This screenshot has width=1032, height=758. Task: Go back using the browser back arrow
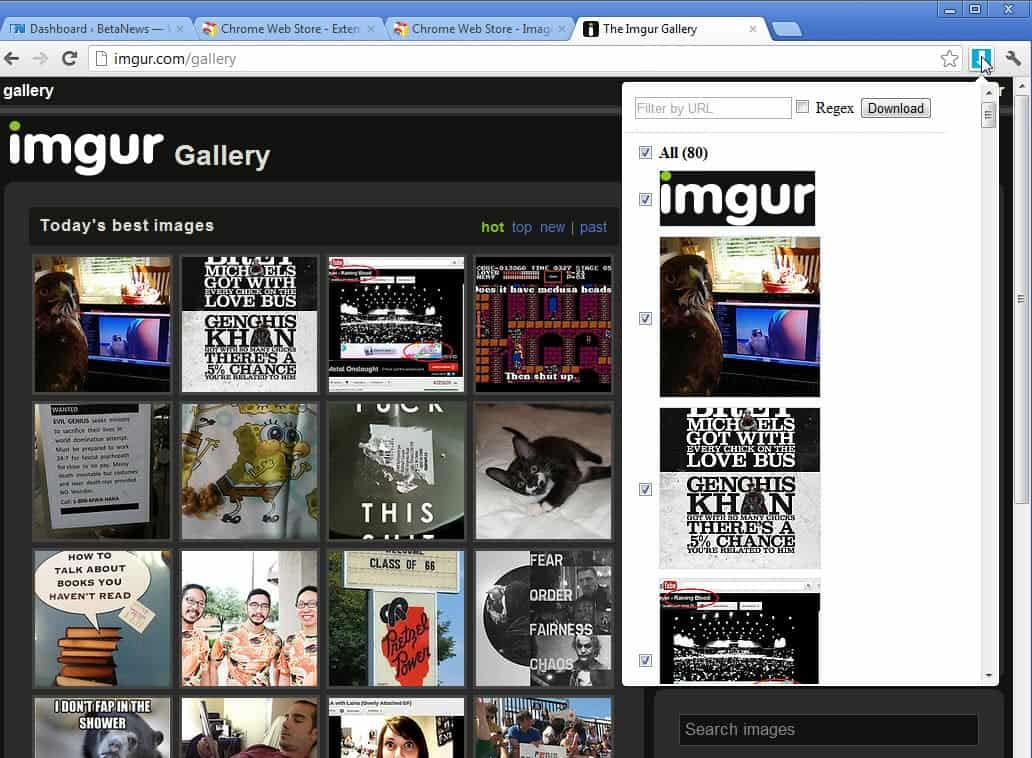click(x=13, y=59)
